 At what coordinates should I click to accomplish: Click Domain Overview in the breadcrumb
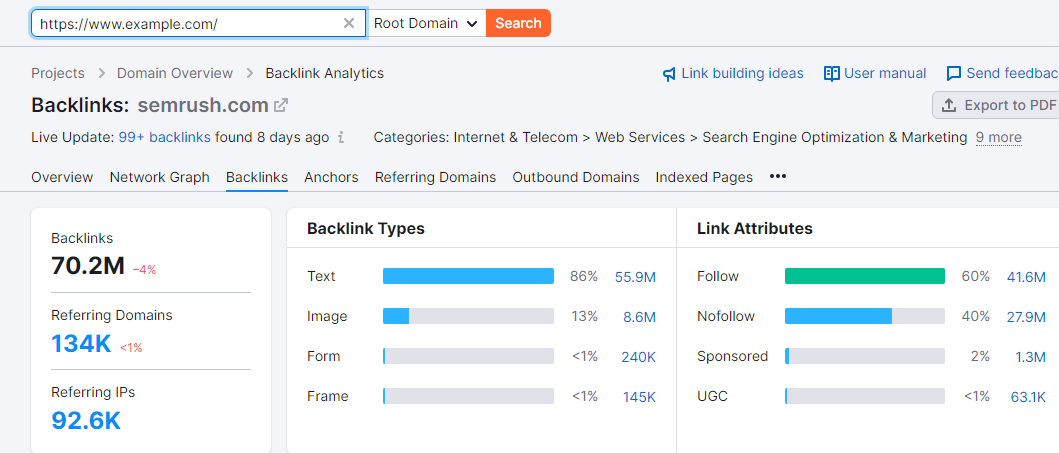click(x=175, y=73)
